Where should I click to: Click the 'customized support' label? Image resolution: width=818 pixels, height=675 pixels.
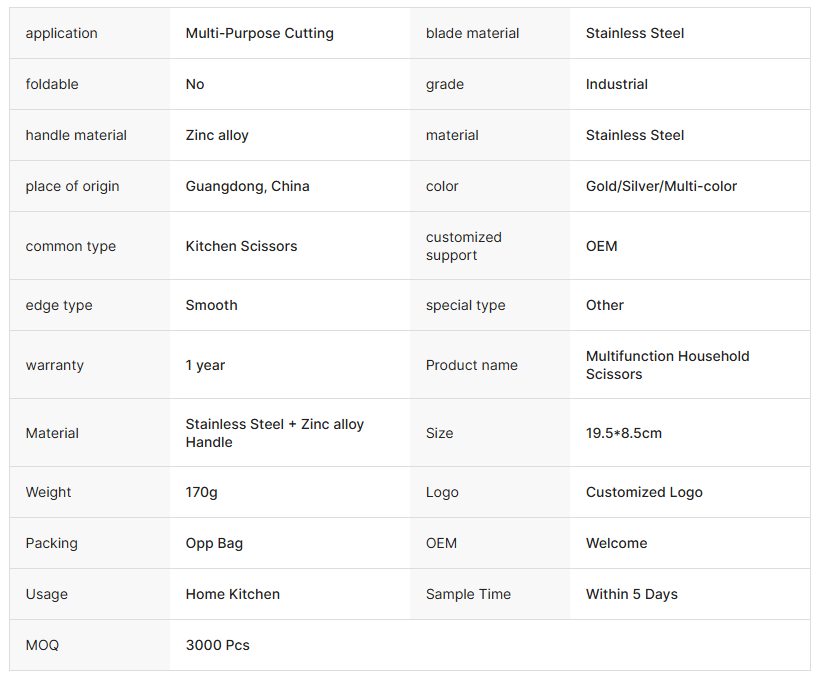coord(463,246)
